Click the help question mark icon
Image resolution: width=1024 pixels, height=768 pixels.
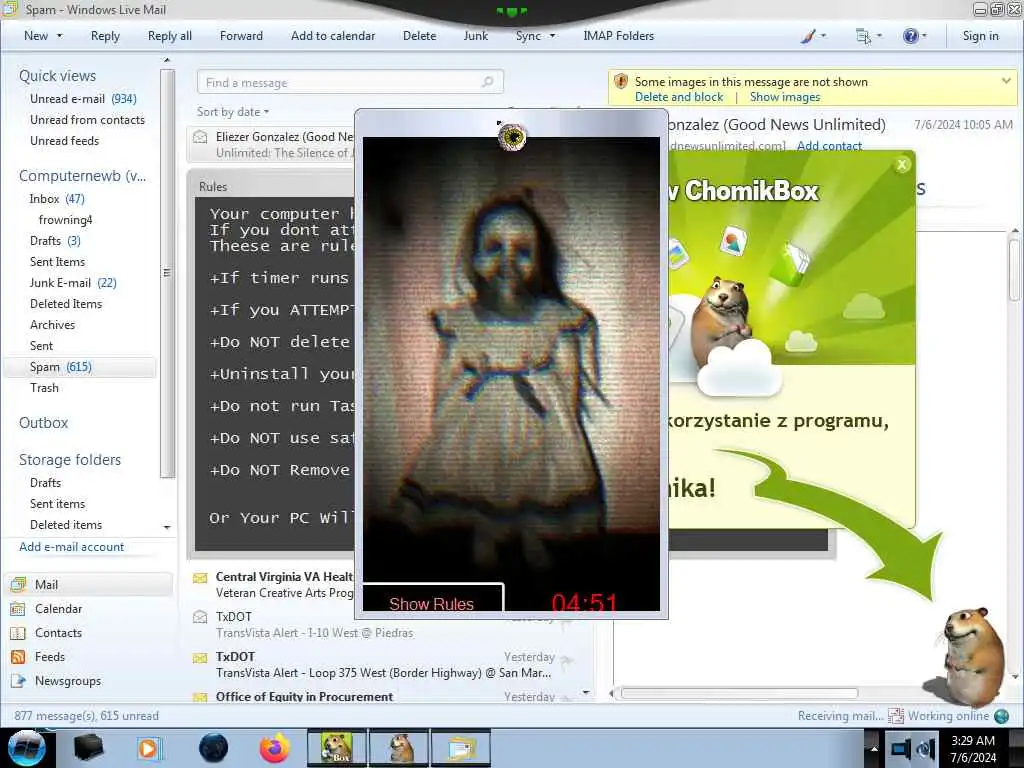[x=910, y=36]
